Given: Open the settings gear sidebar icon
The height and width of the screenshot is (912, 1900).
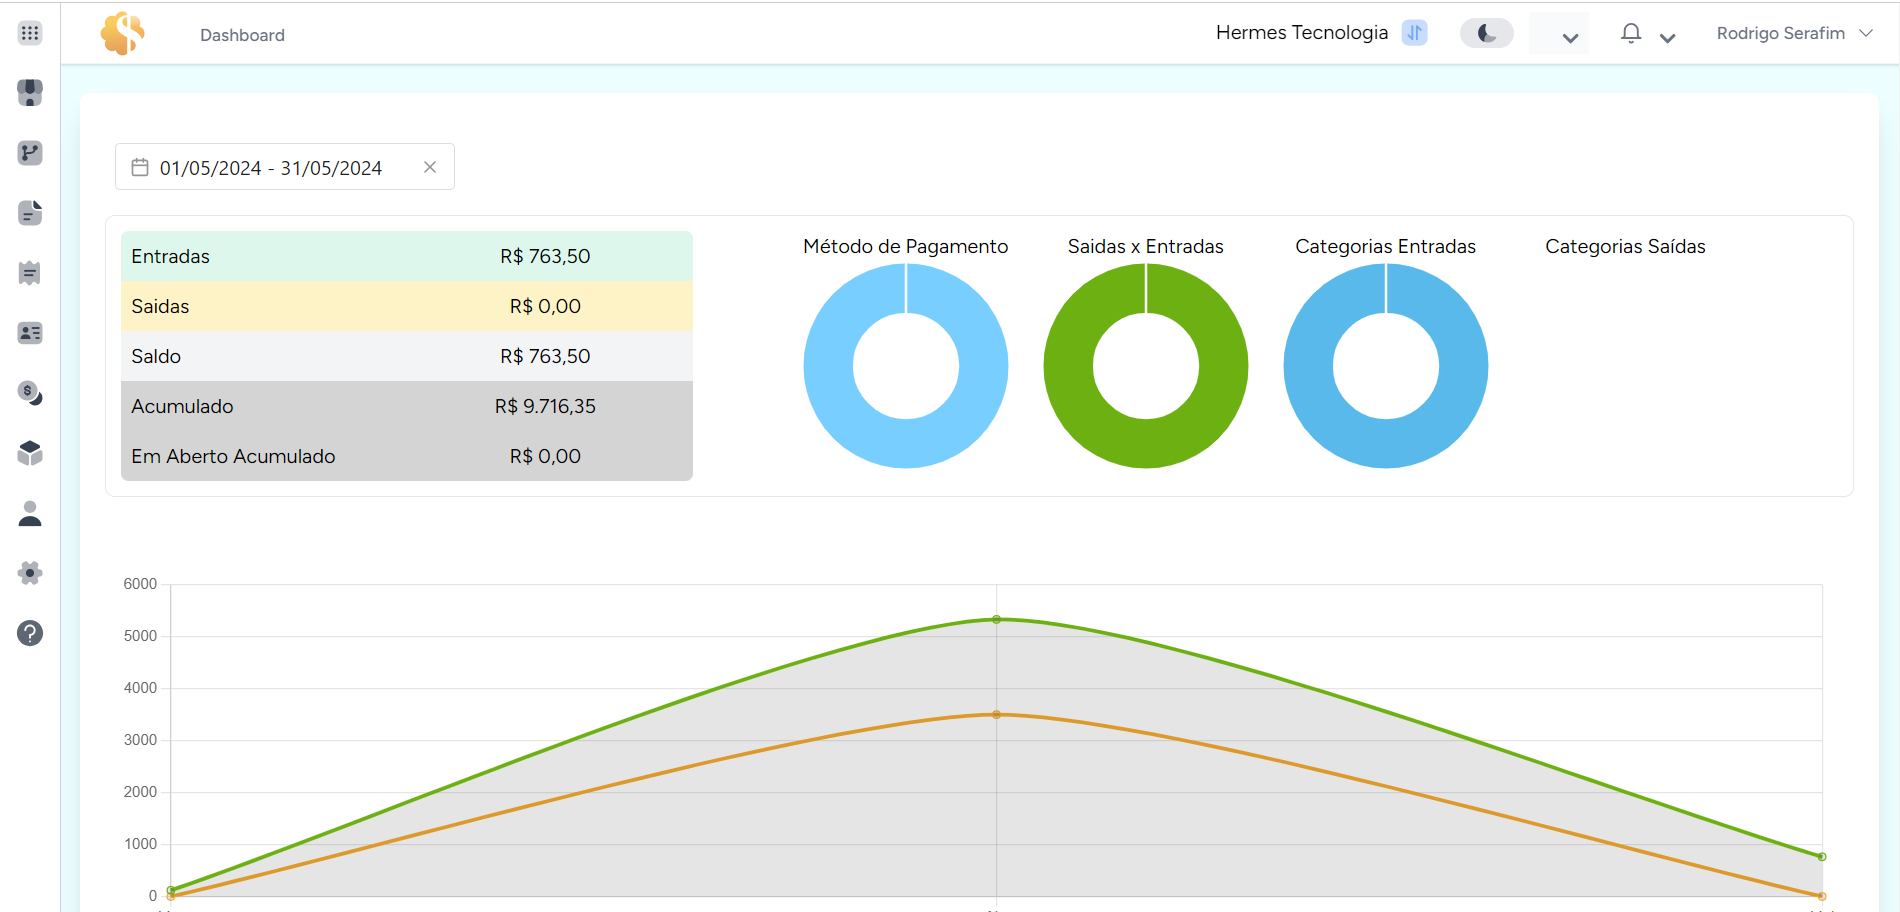Looking at the screenshot, I should point(30,573).
